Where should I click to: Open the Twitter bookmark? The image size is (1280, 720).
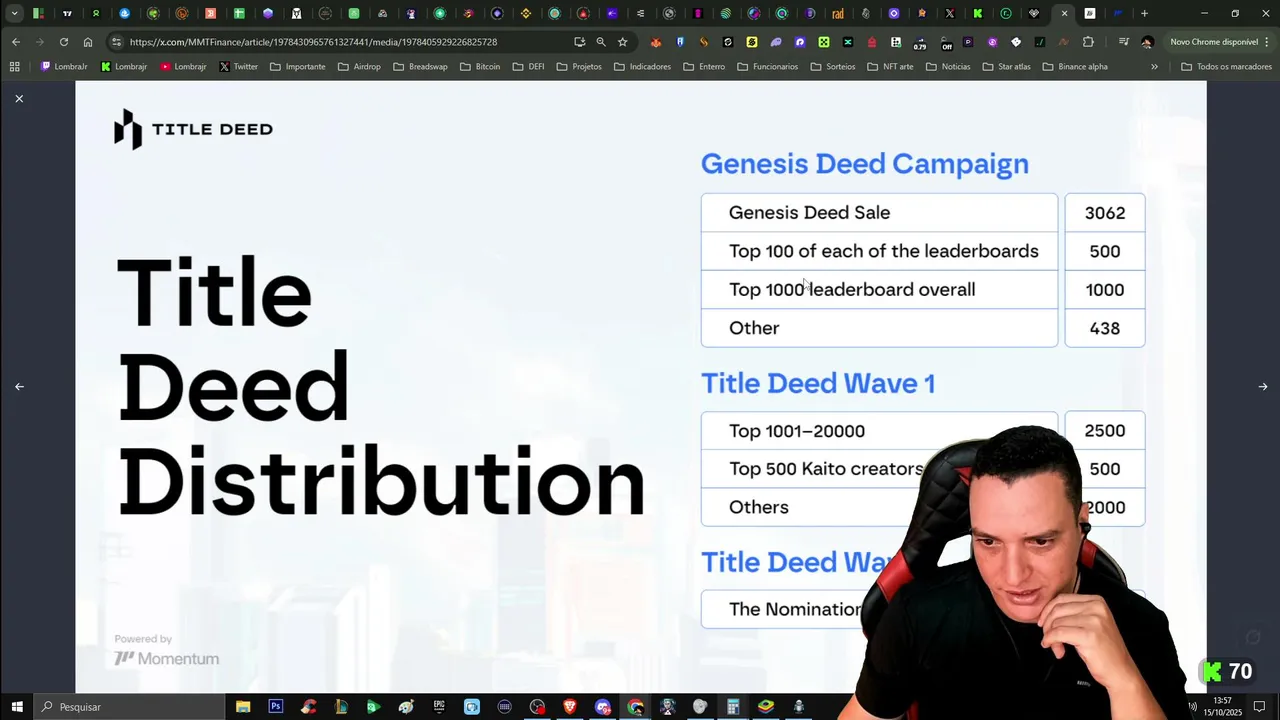(239, 66)
